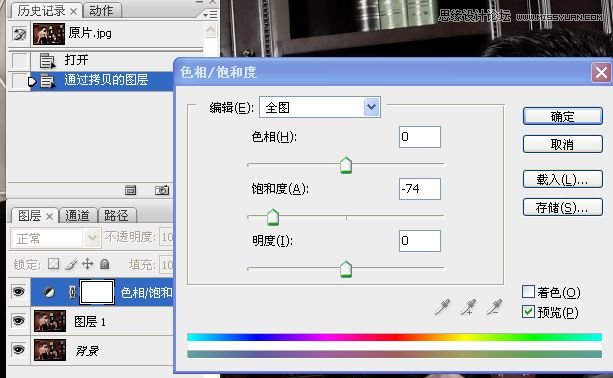Viewport: 613px width, 378px height.
Task: Open the 编辑 全图 dropdown
Action: (320, 107)
